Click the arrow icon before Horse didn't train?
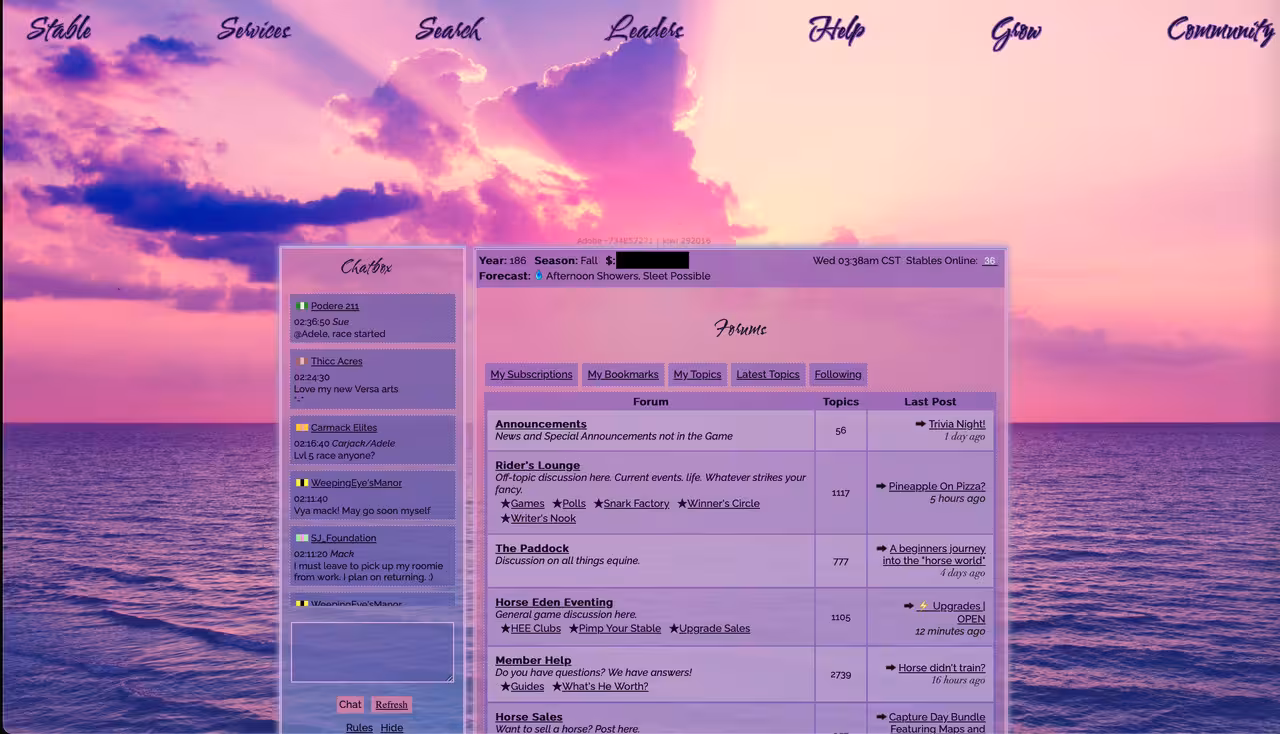Viewport: 1280px width, 734px height. pyautogui.click(x=890, y=667)
